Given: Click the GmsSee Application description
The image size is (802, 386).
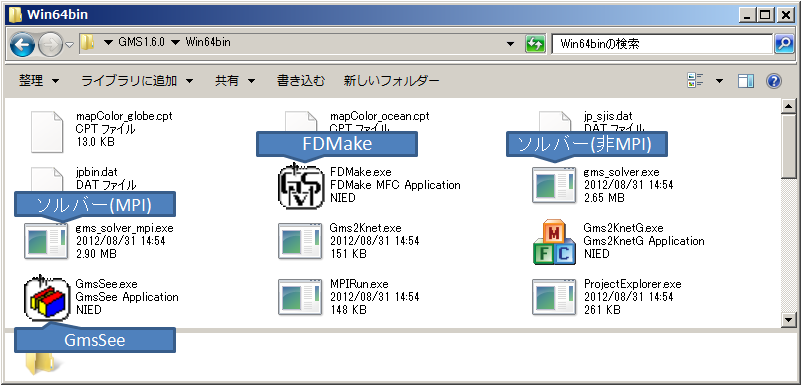Looking at the screenshot, I should (127, 297).
